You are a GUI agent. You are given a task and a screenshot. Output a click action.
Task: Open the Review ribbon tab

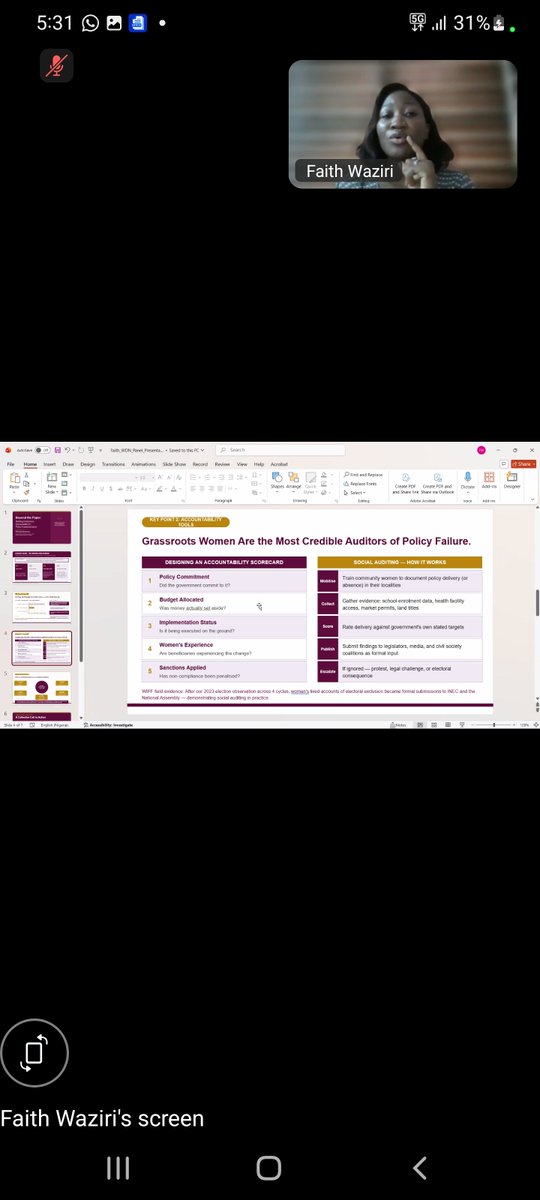coord(222,464)
